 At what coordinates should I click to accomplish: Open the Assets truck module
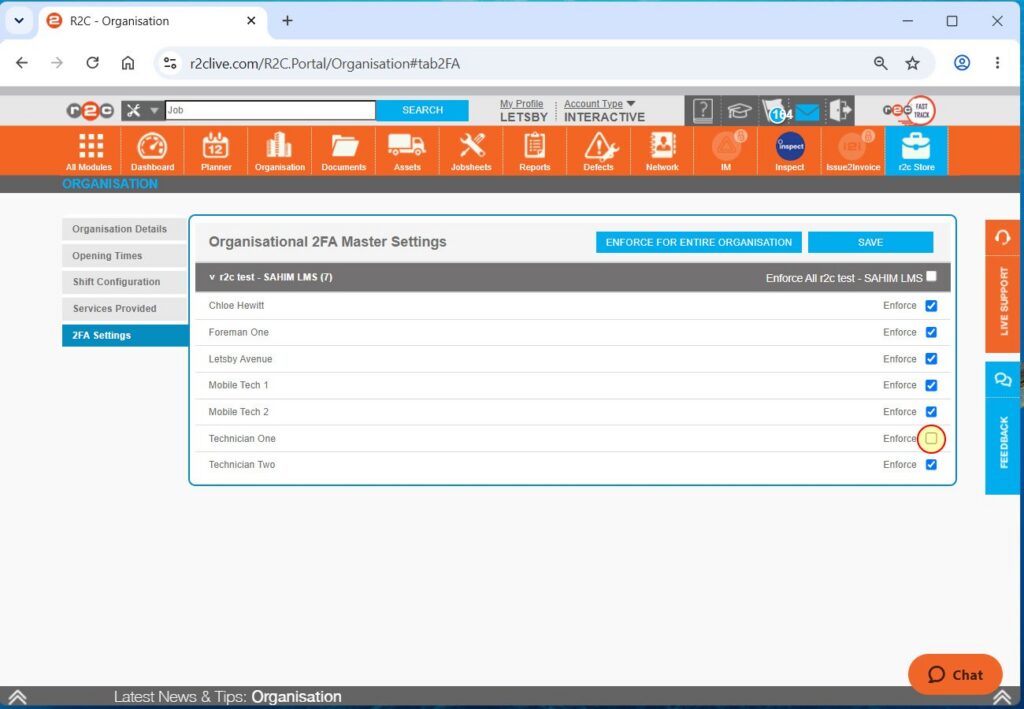coord(407,151)
